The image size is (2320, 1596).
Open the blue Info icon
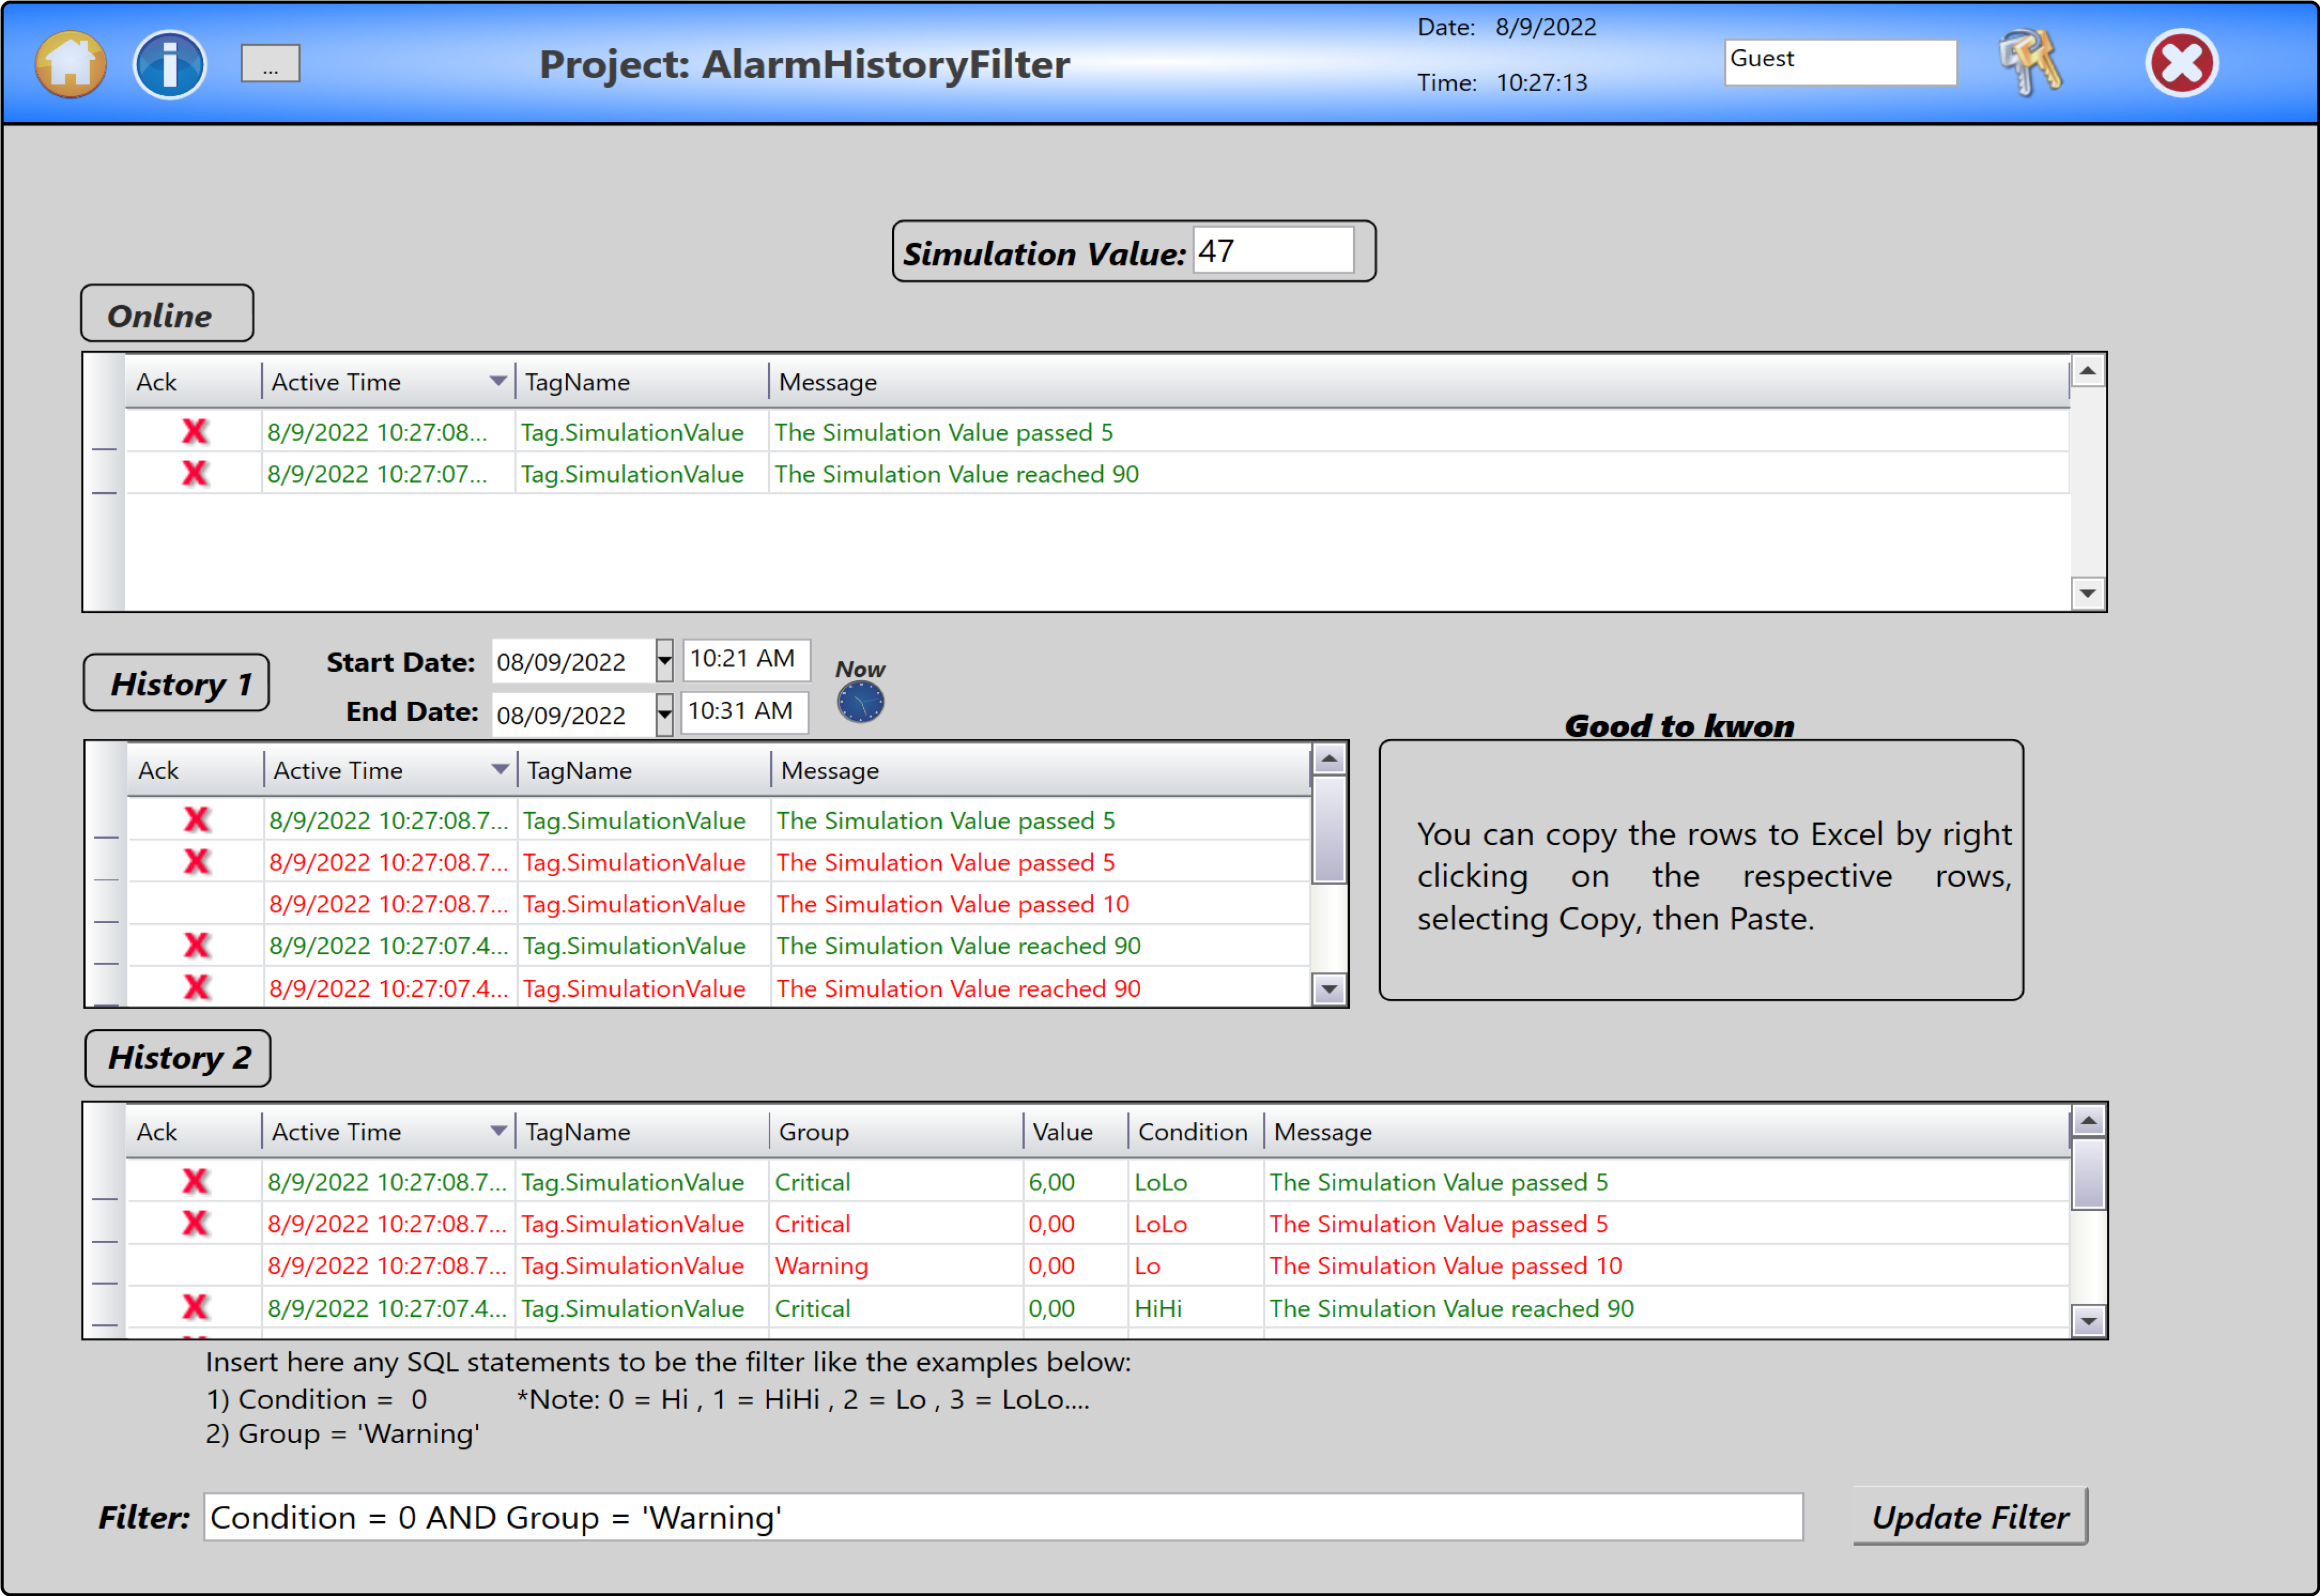(170, 65)
